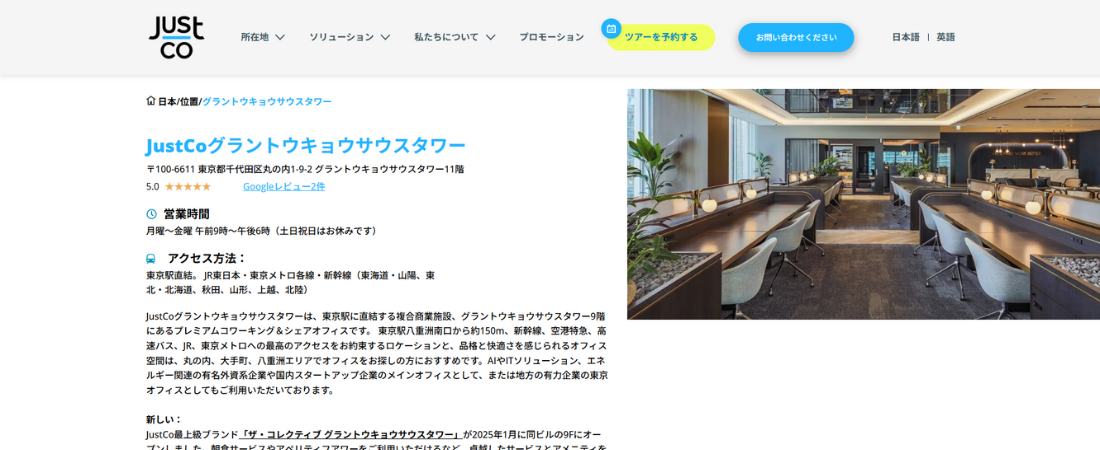
Task: Click the coworking office photo
Action: (864, 204)
